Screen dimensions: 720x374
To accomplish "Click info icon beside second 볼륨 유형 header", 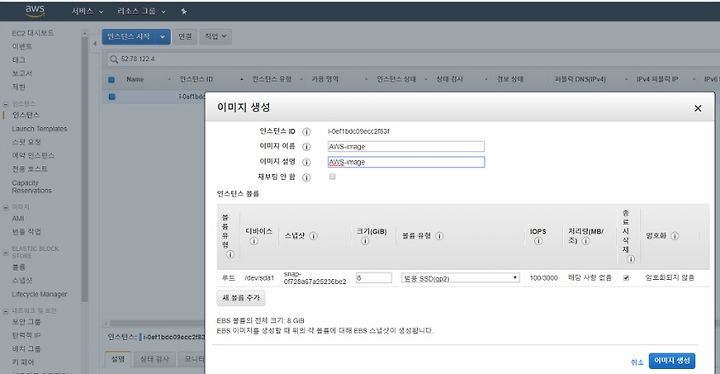I will pyautogui.click(x=439, y=236).
